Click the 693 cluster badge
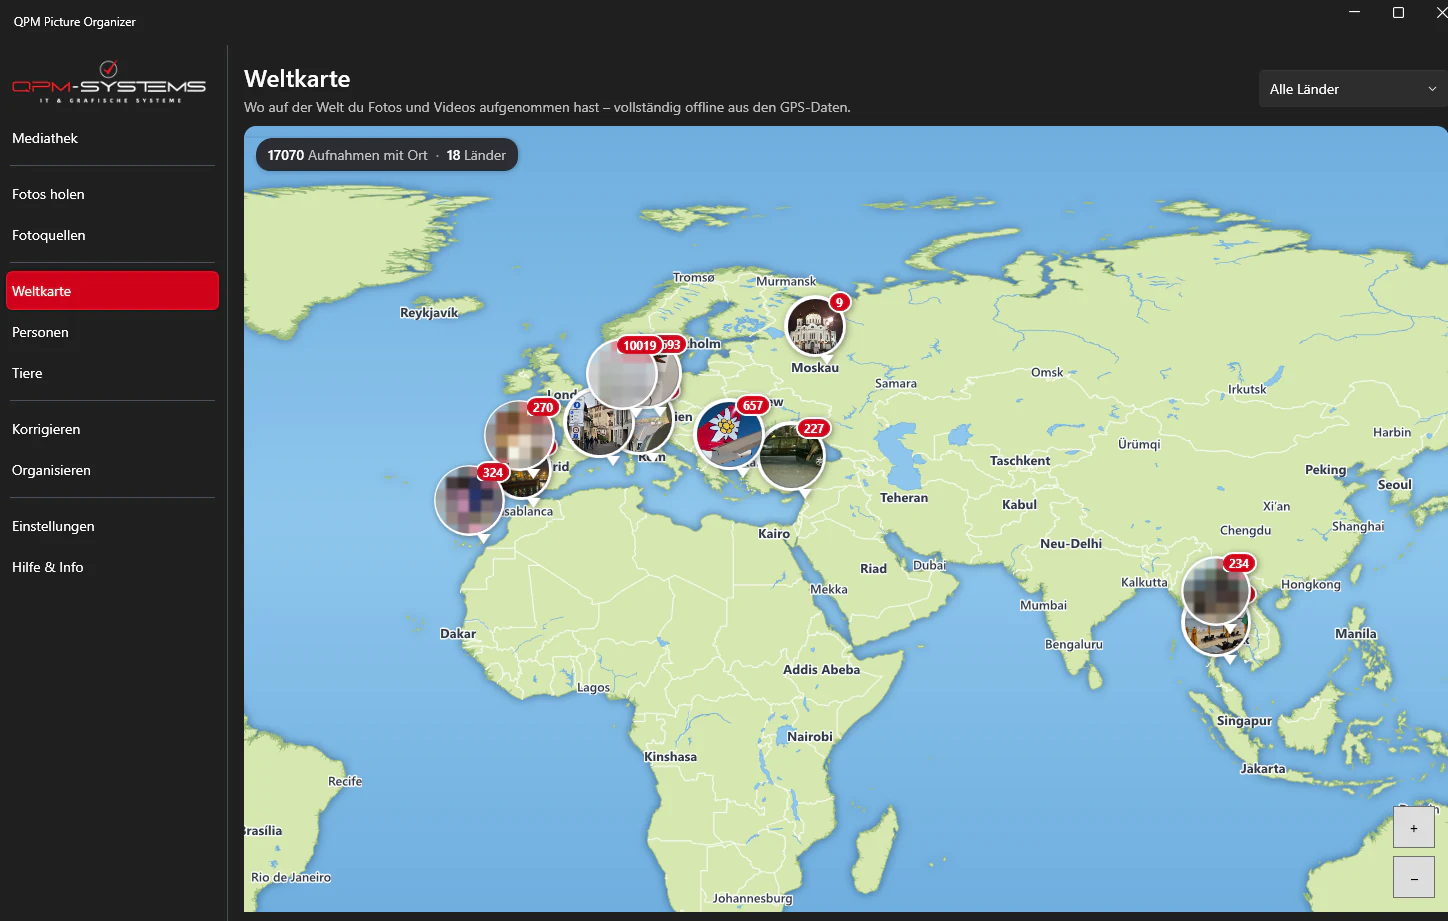This screenshot has width=1448, height=921. [672, 344]
